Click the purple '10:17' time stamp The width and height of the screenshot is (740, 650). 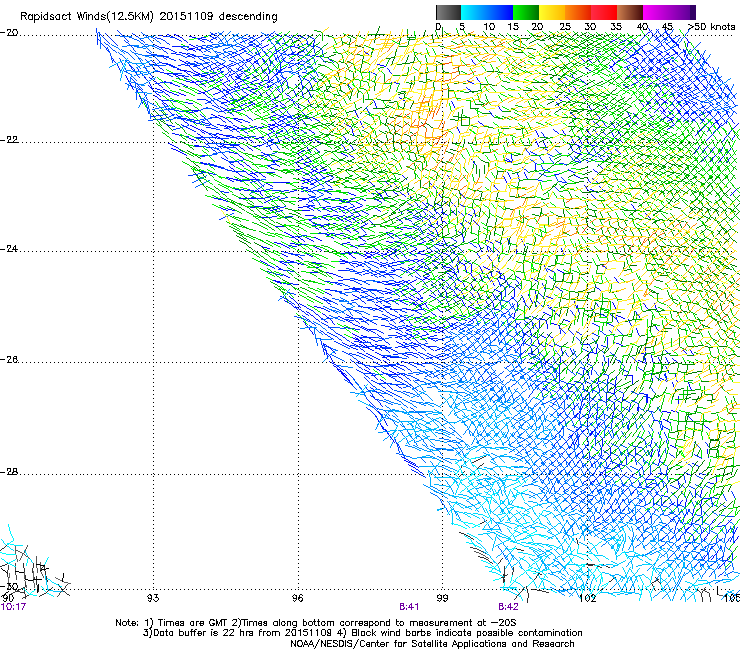point(13,607)
